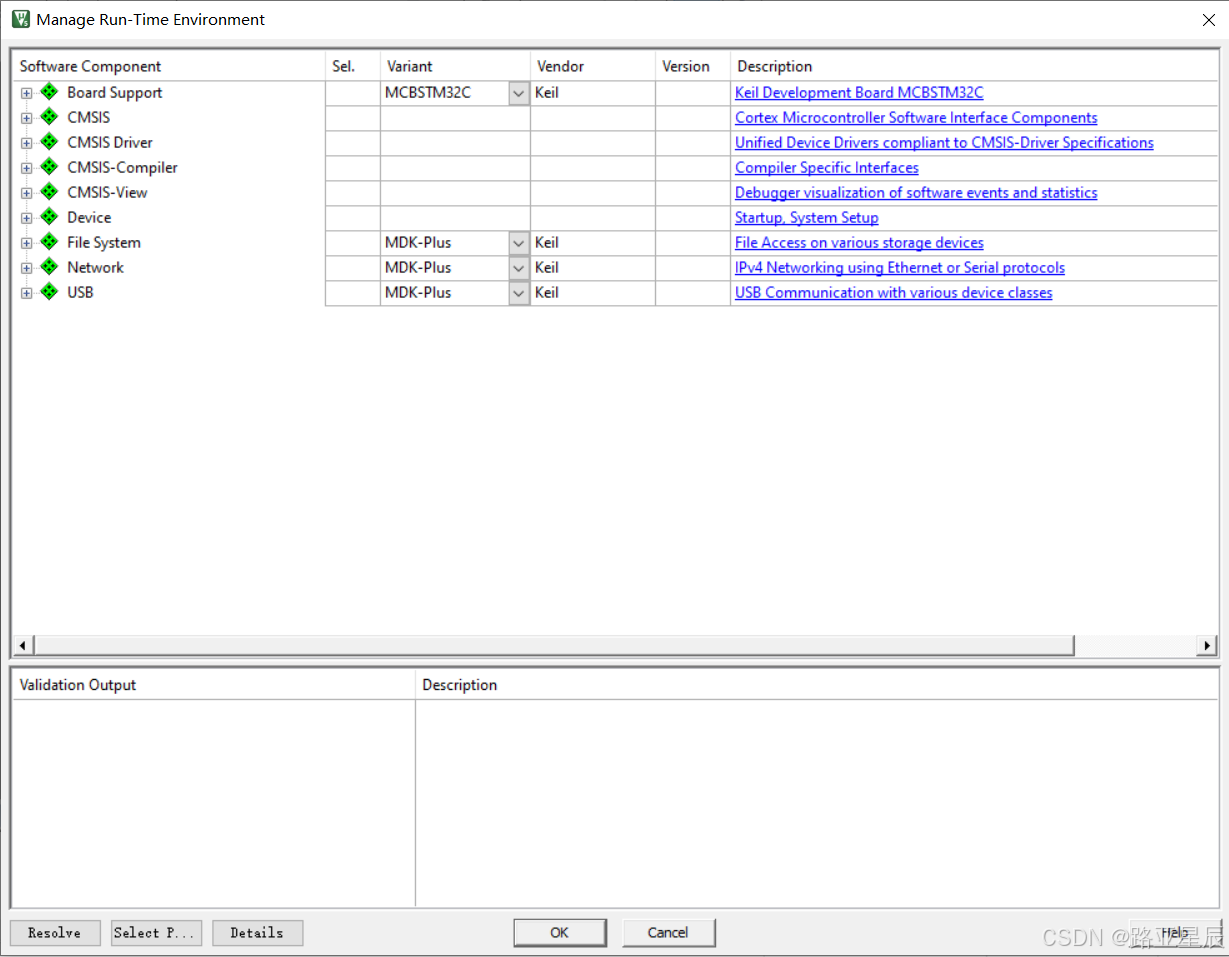Open Compiler Specific Interfaces link
The width and height of the screenshot is (1229, 957).
tap(827, 167)
